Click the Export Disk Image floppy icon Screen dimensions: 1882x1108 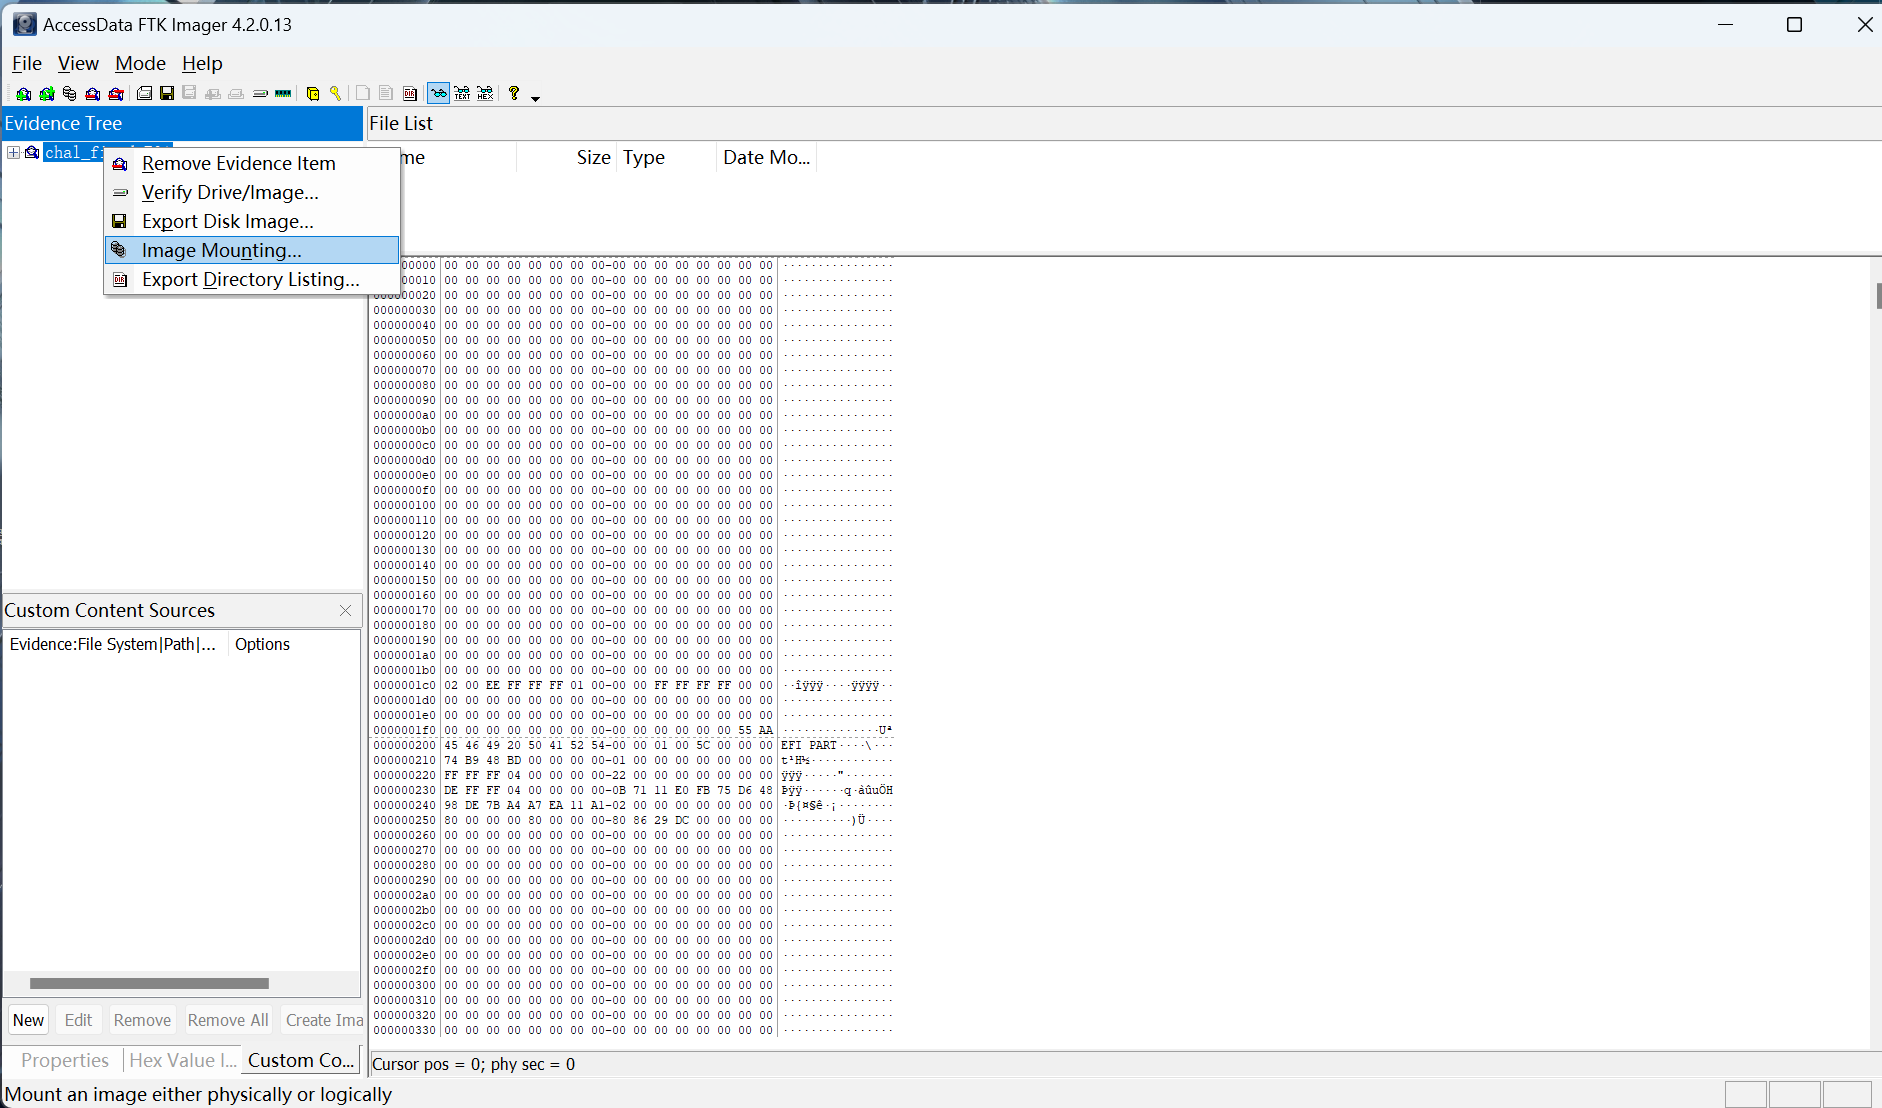pyautogui.click(x=167, y=93)
